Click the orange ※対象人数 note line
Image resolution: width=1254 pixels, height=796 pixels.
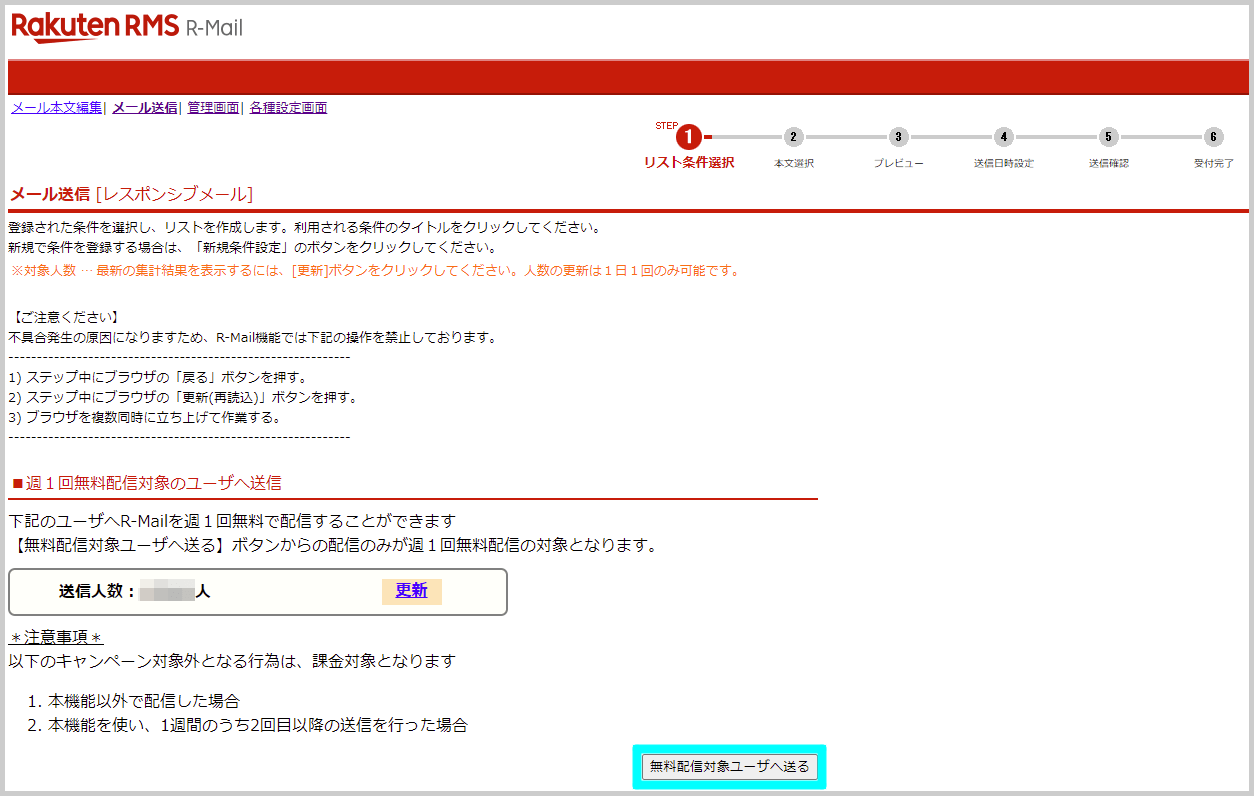tap(375, 271)
